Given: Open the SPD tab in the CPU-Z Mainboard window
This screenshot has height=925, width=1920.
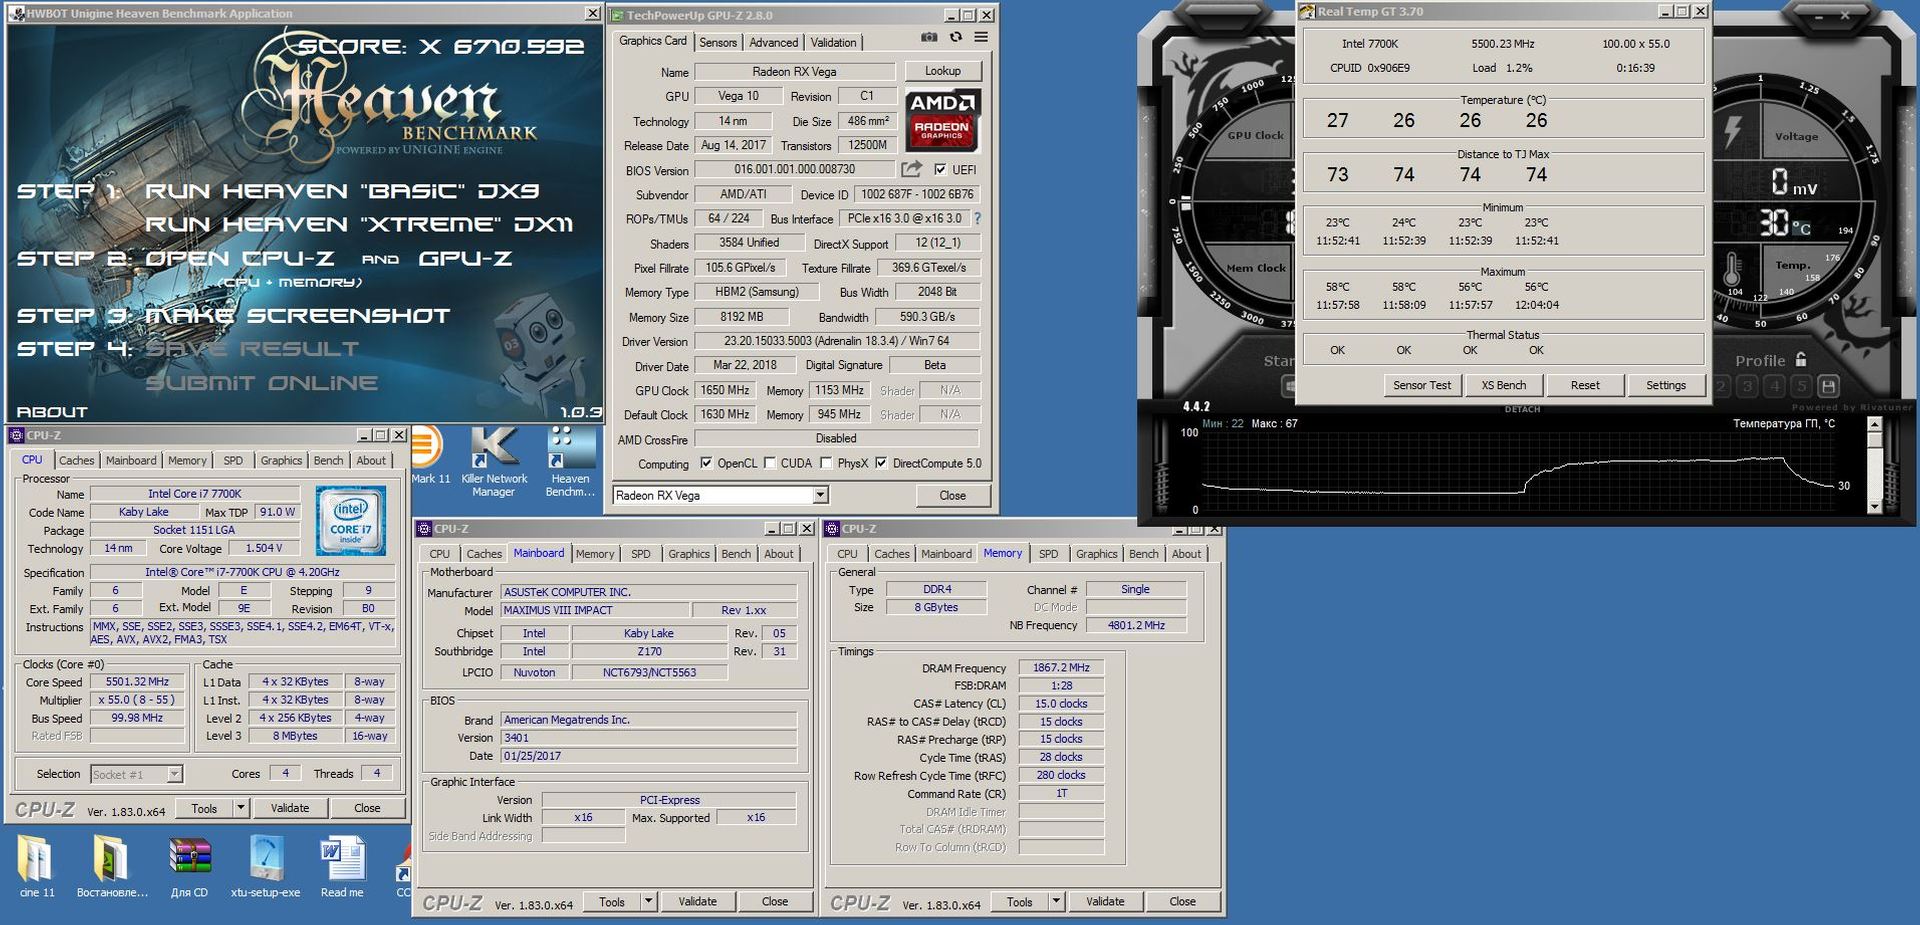Looking at the screenshot, I should coord(641,554).
